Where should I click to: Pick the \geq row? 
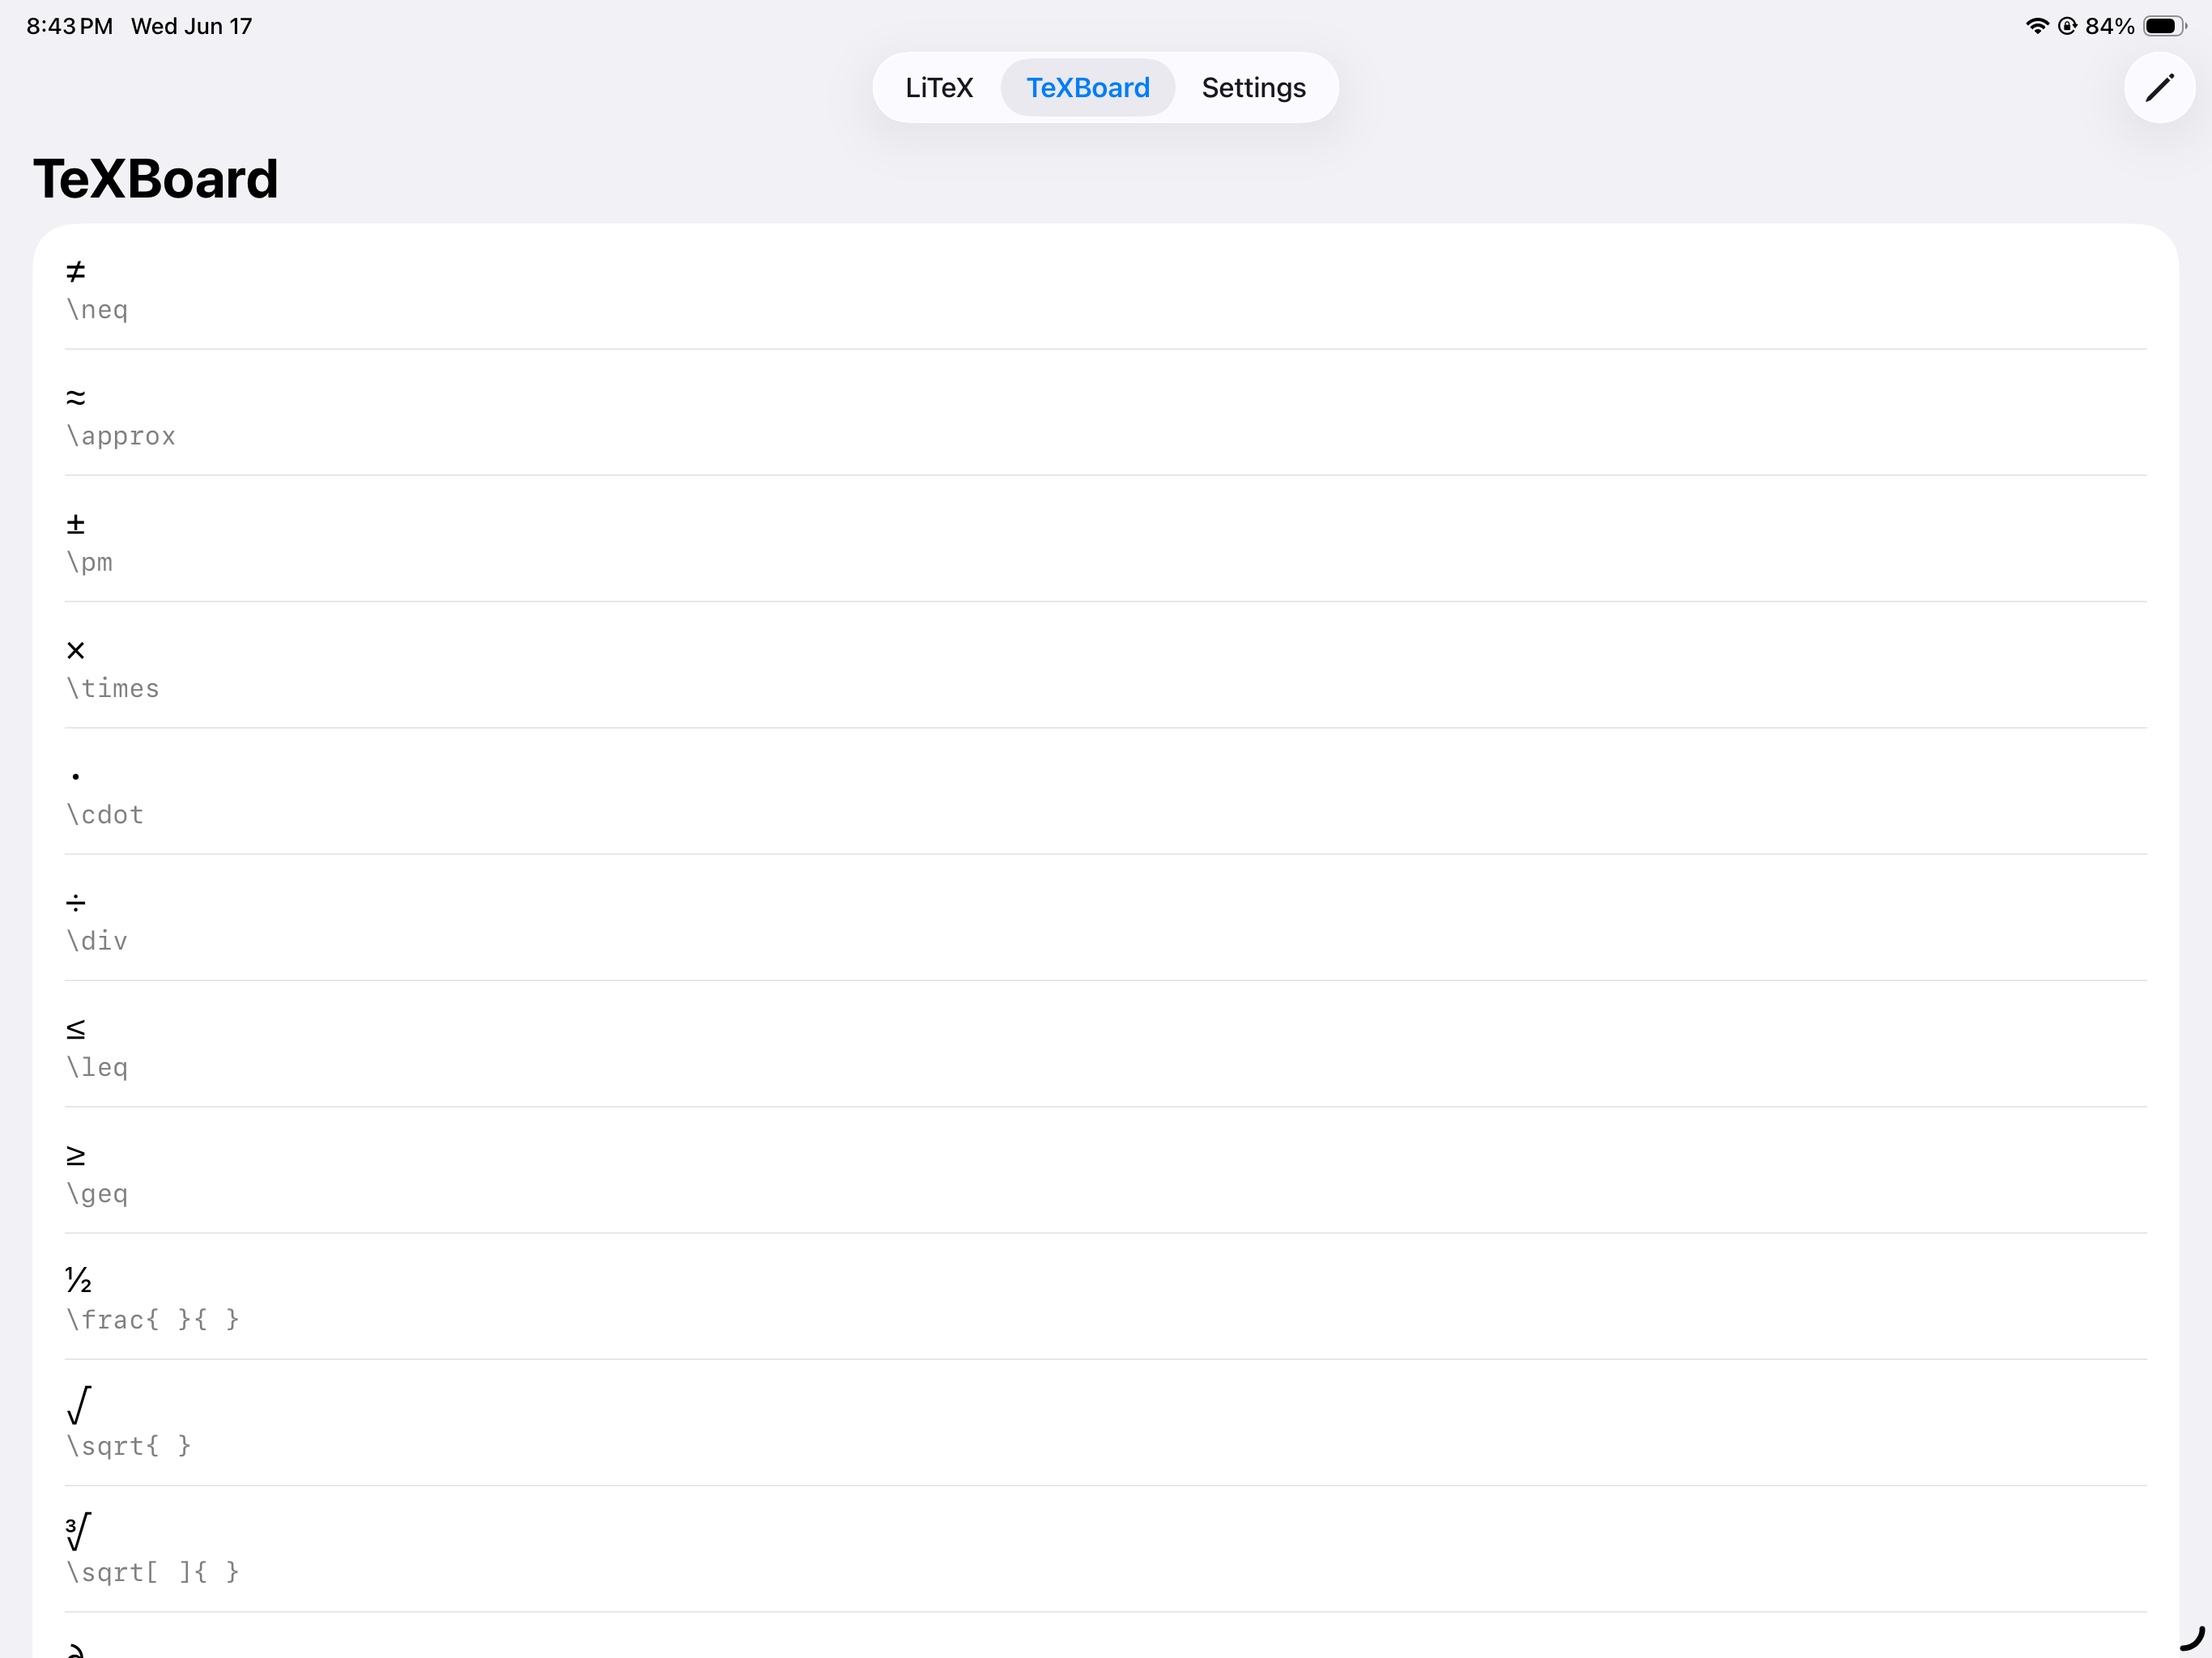pos(1105,1170)
